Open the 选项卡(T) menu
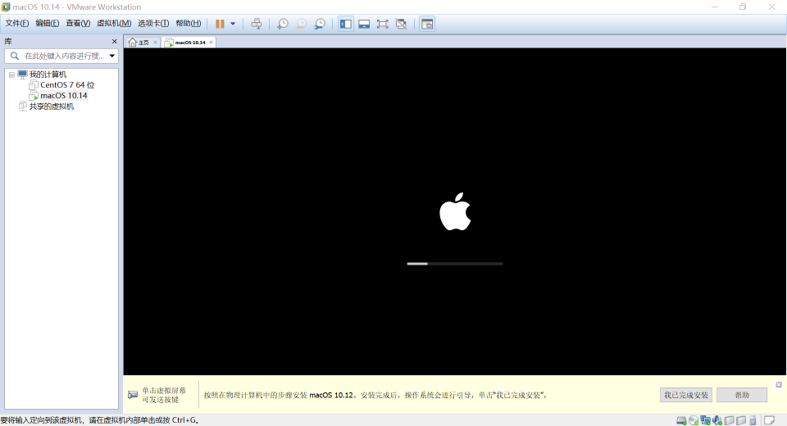Viewport: 787px width, 426px height. point(153,23)
